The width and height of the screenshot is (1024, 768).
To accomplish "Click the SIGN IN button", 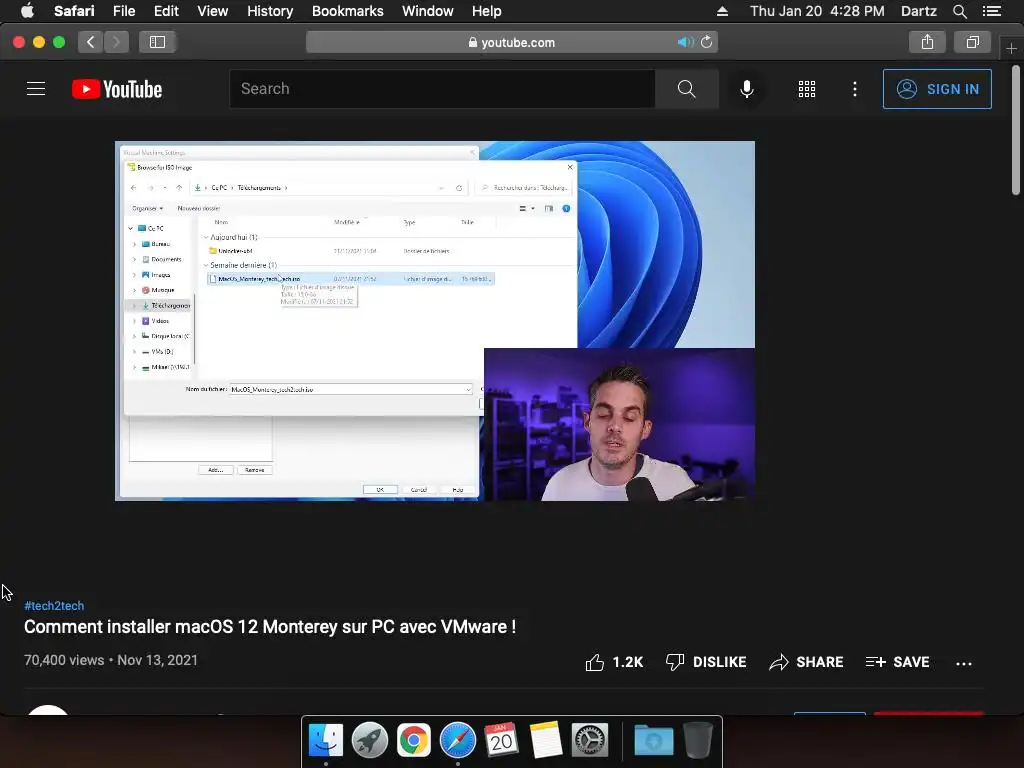I will click(936, 89).
